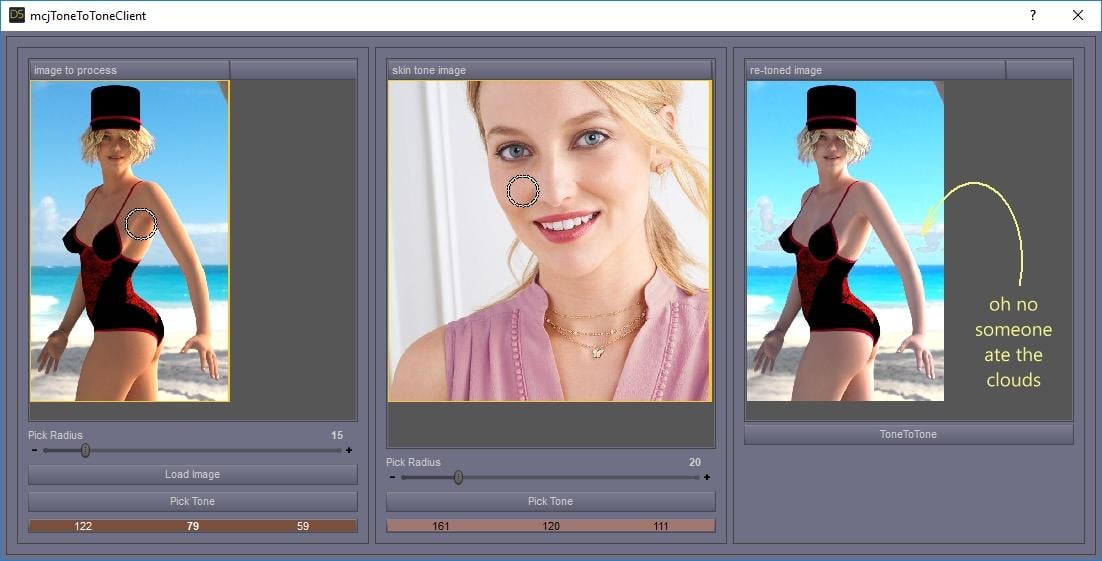Click plus on the left Pick Radius slider
This screenshot has width=1102, height=561.
[x=349, y=450]
